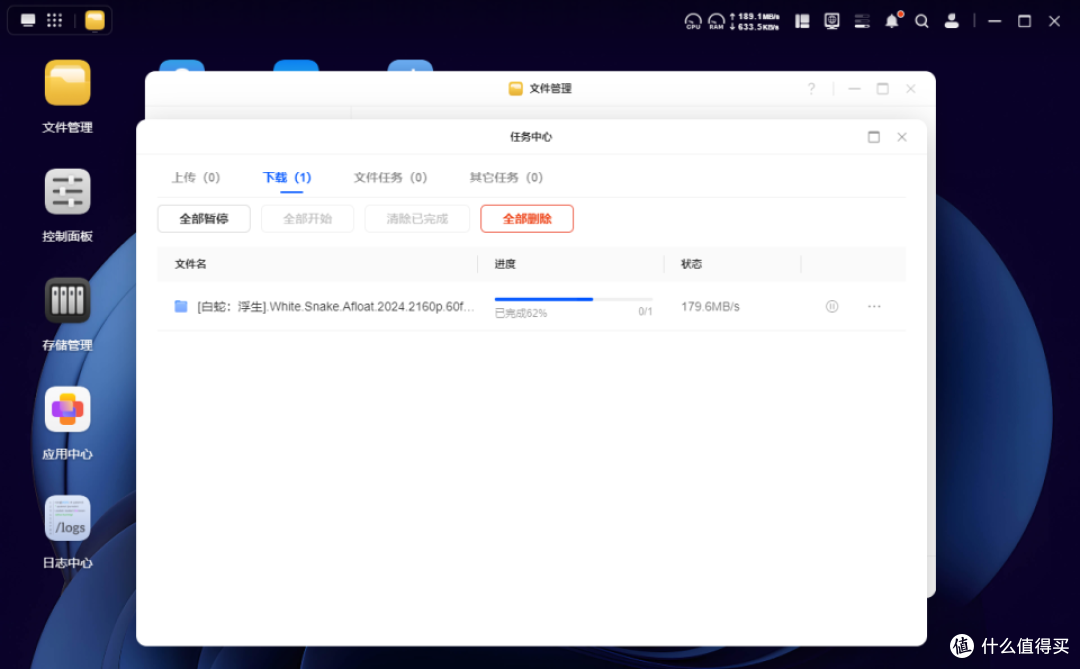
Task: View CPU usage gauge in top bar
Action: [x=693, y=21]
